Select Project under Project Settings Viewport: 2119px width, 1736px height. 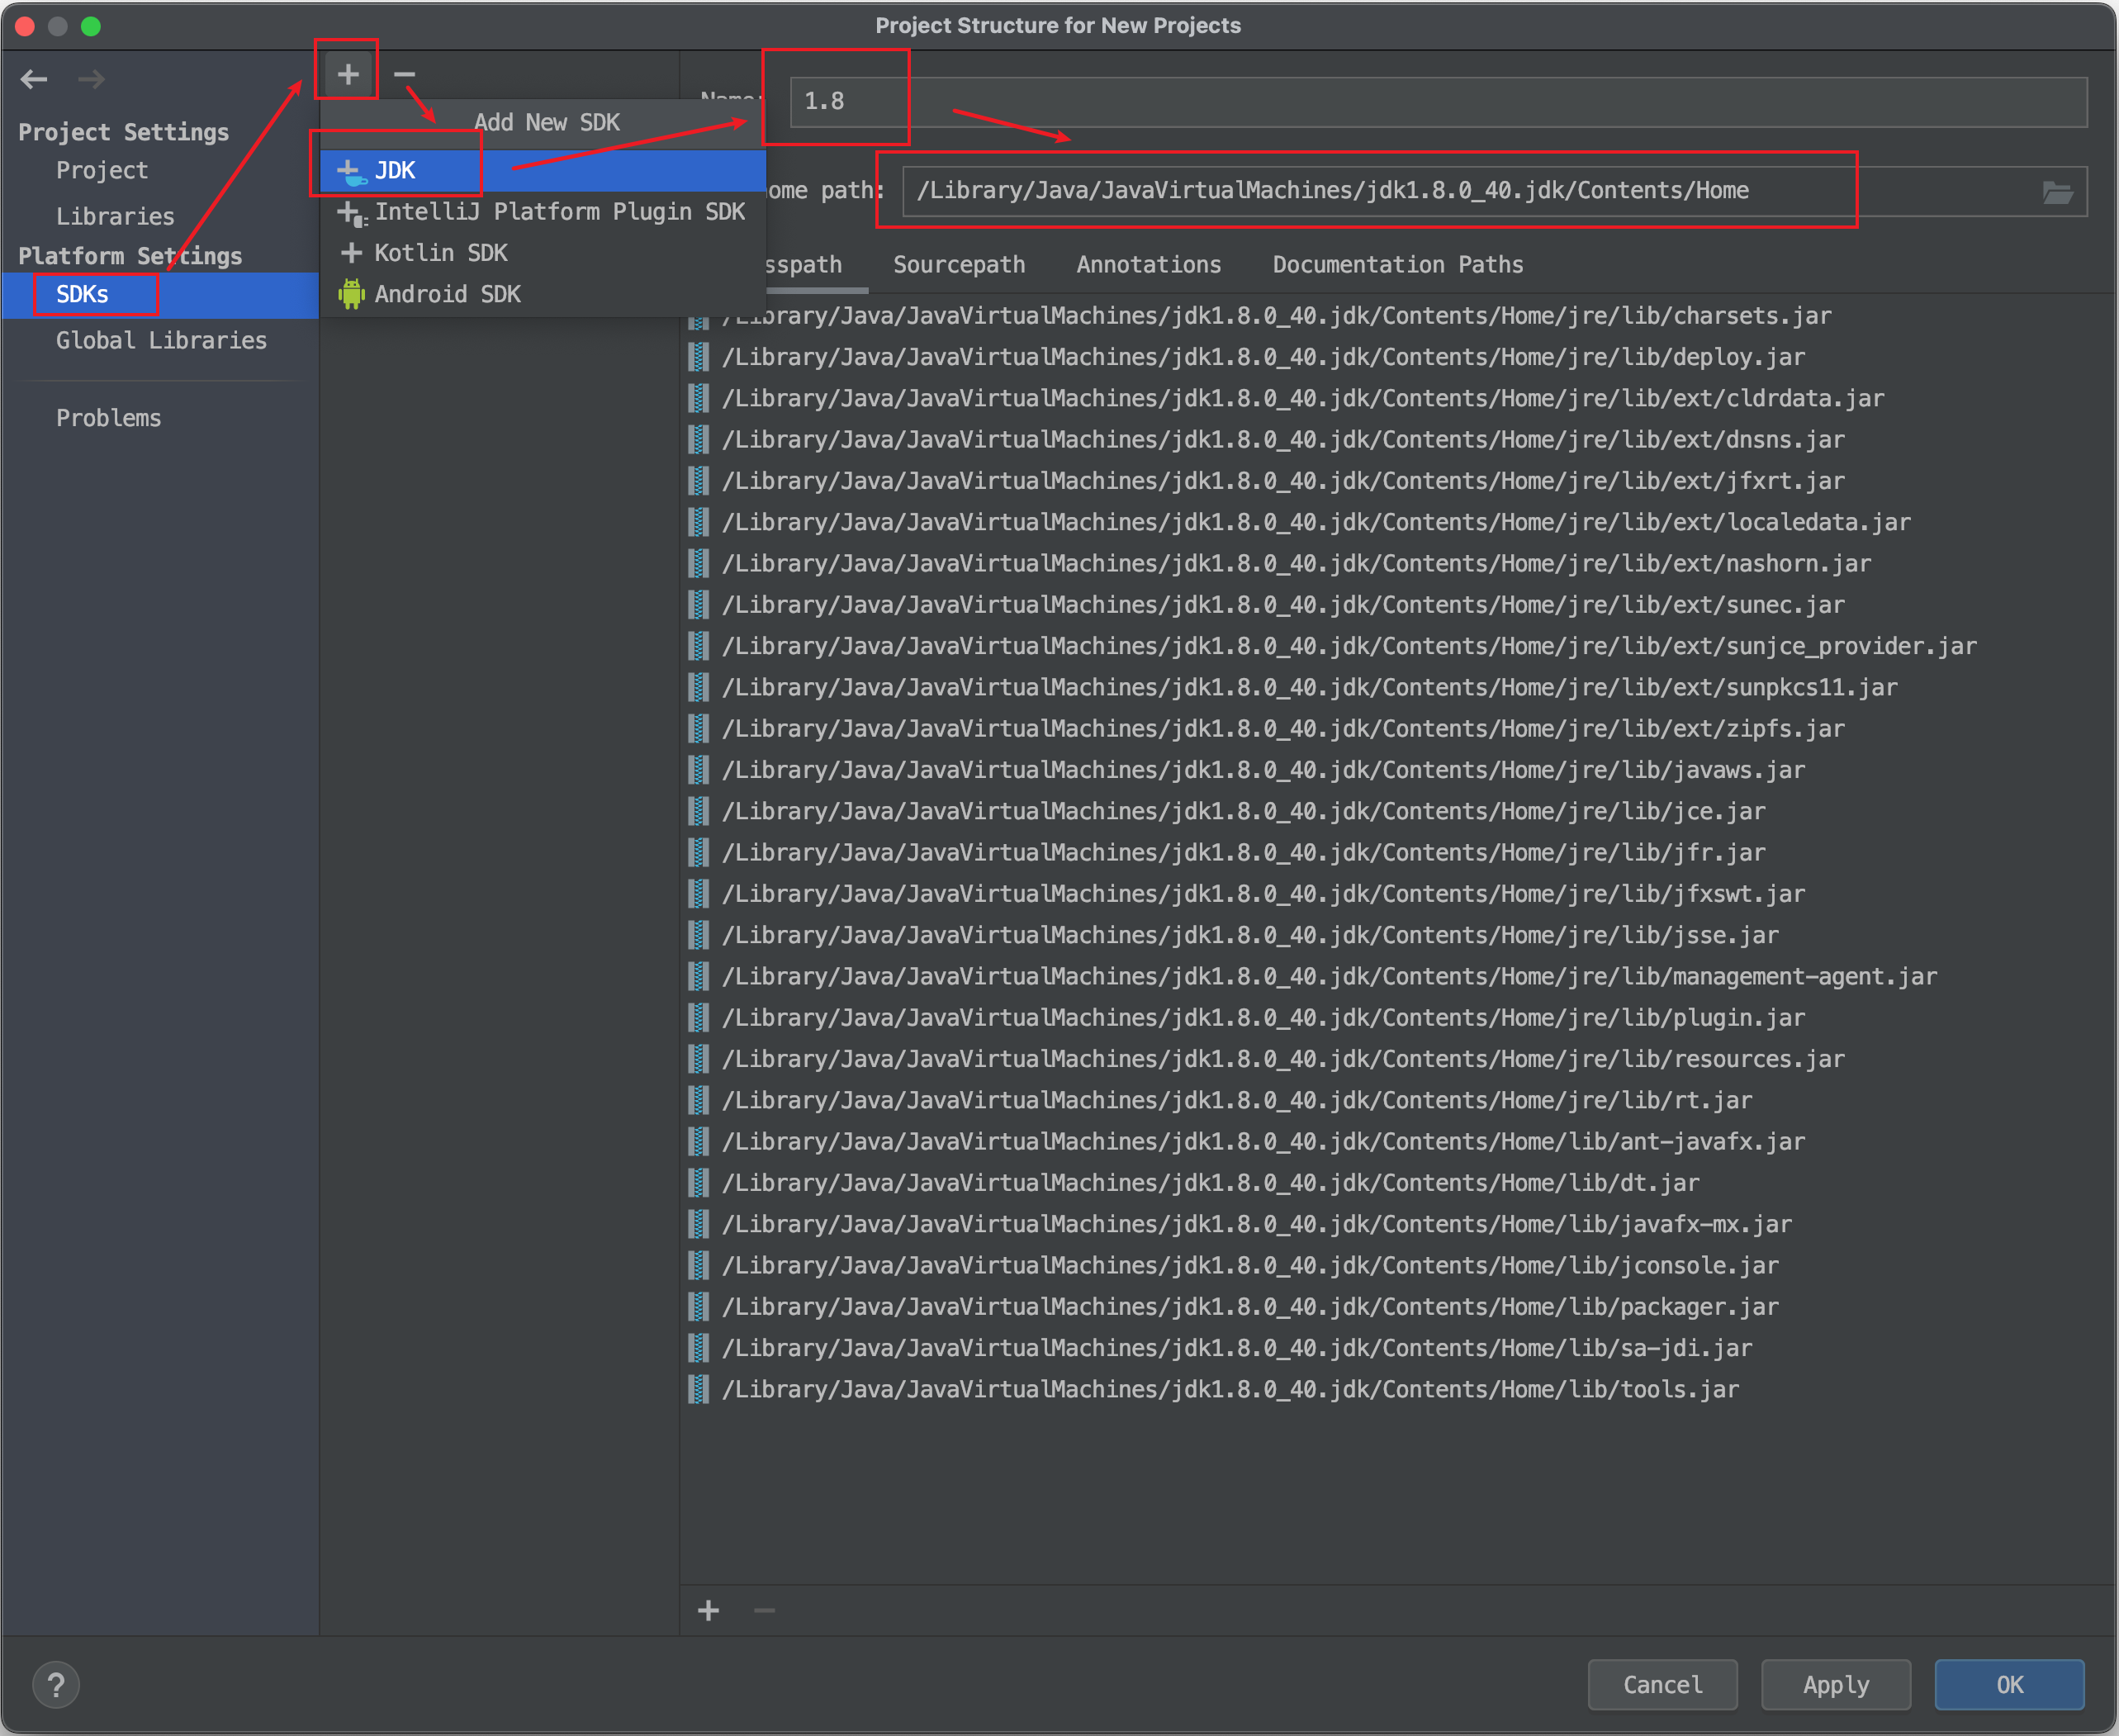tap(102, 171)
